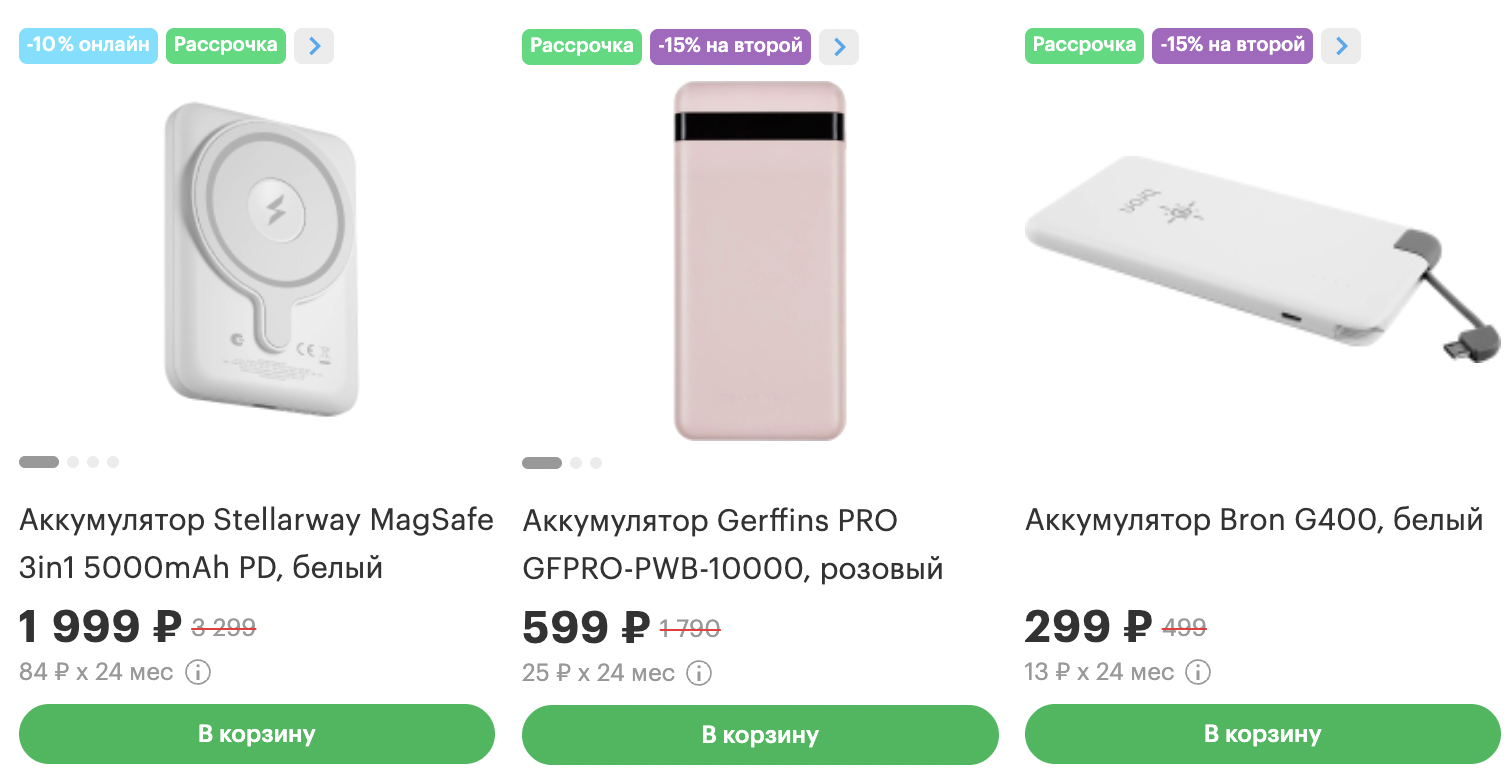Add Bron G400 battery to cart
The image size is (1510, 772).
point(1262,734)
